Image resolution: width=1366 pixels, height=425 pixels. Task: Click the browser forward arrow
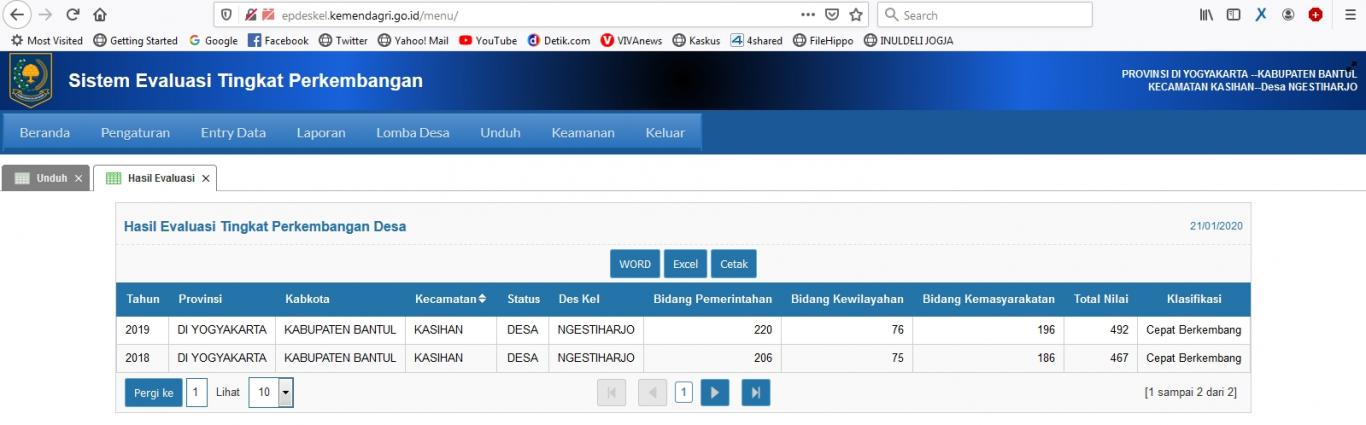tap(44, 15)
